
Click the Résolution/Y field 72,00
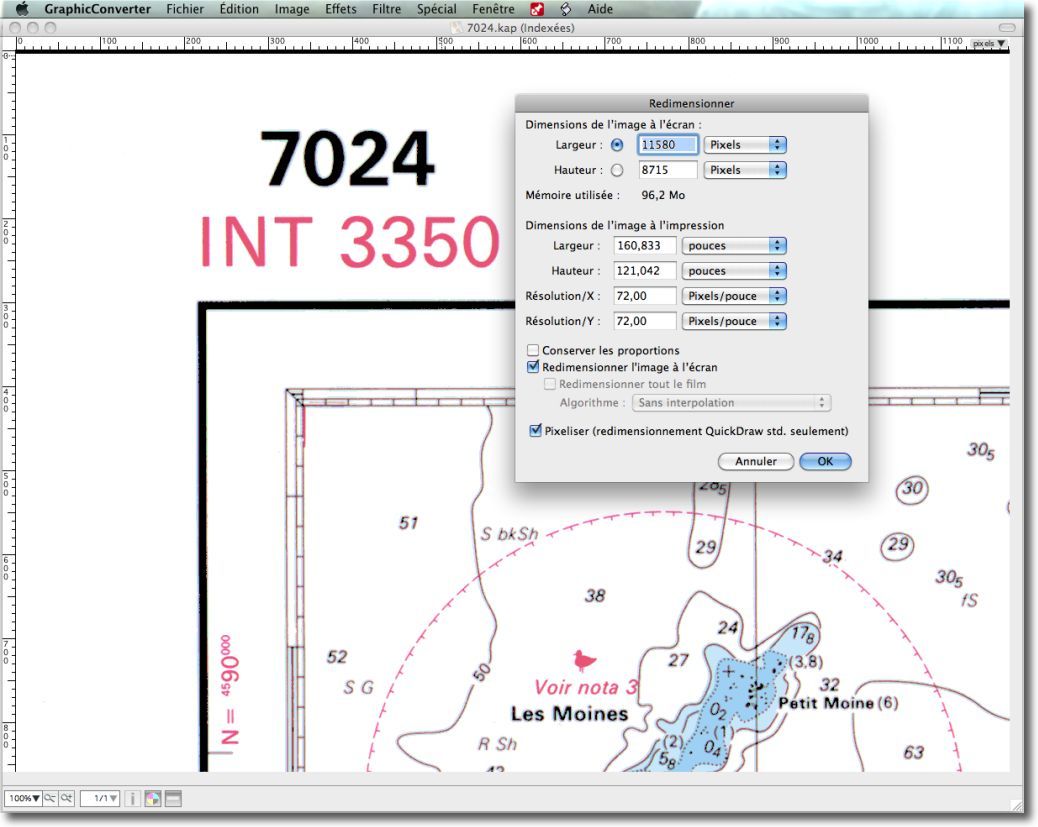pyautogui.click(x=645, y=321)
